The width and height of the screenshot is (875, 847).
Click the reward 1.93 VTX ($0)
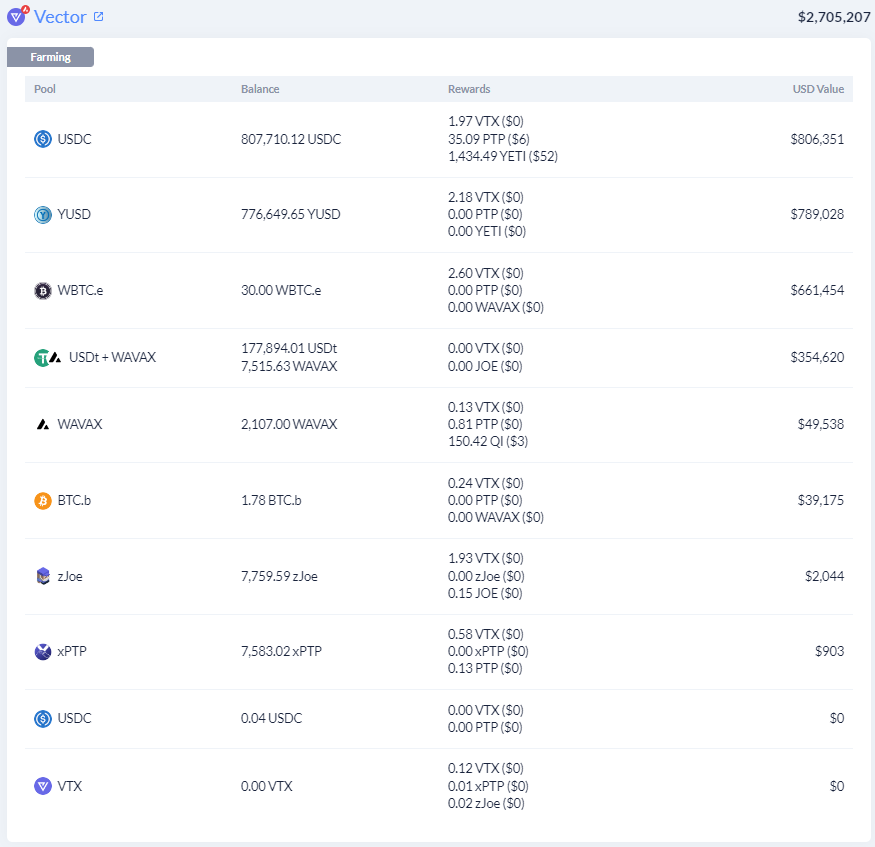tap(485, 558)
